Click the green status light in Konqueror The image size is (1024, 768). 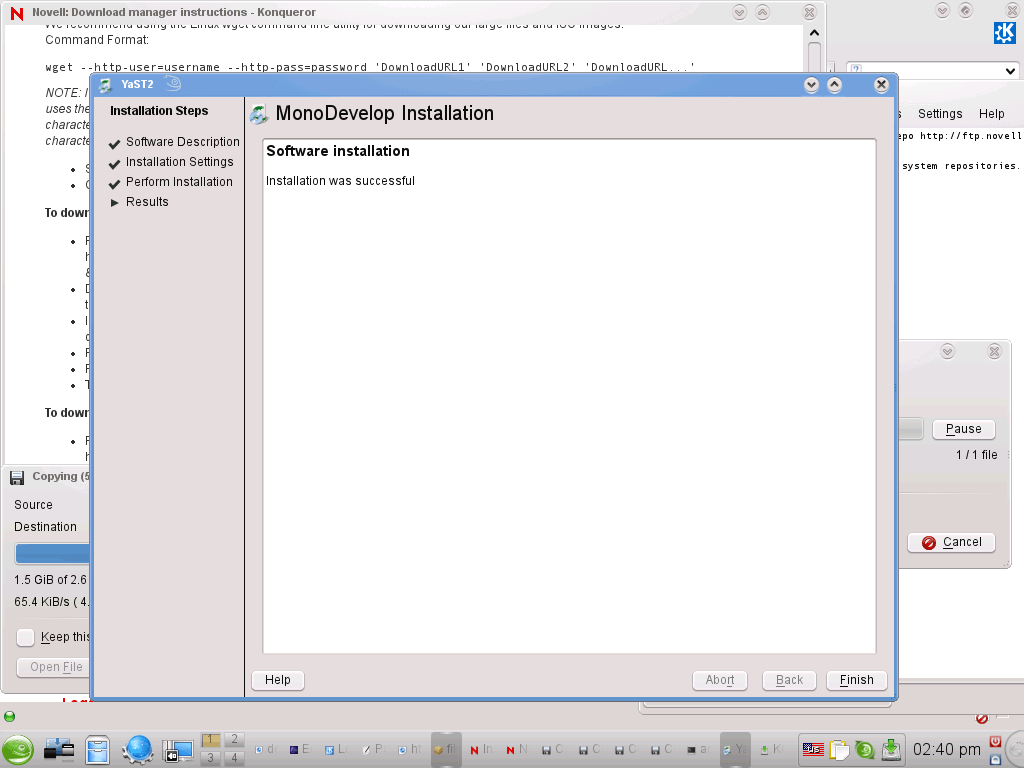[9, 716]
